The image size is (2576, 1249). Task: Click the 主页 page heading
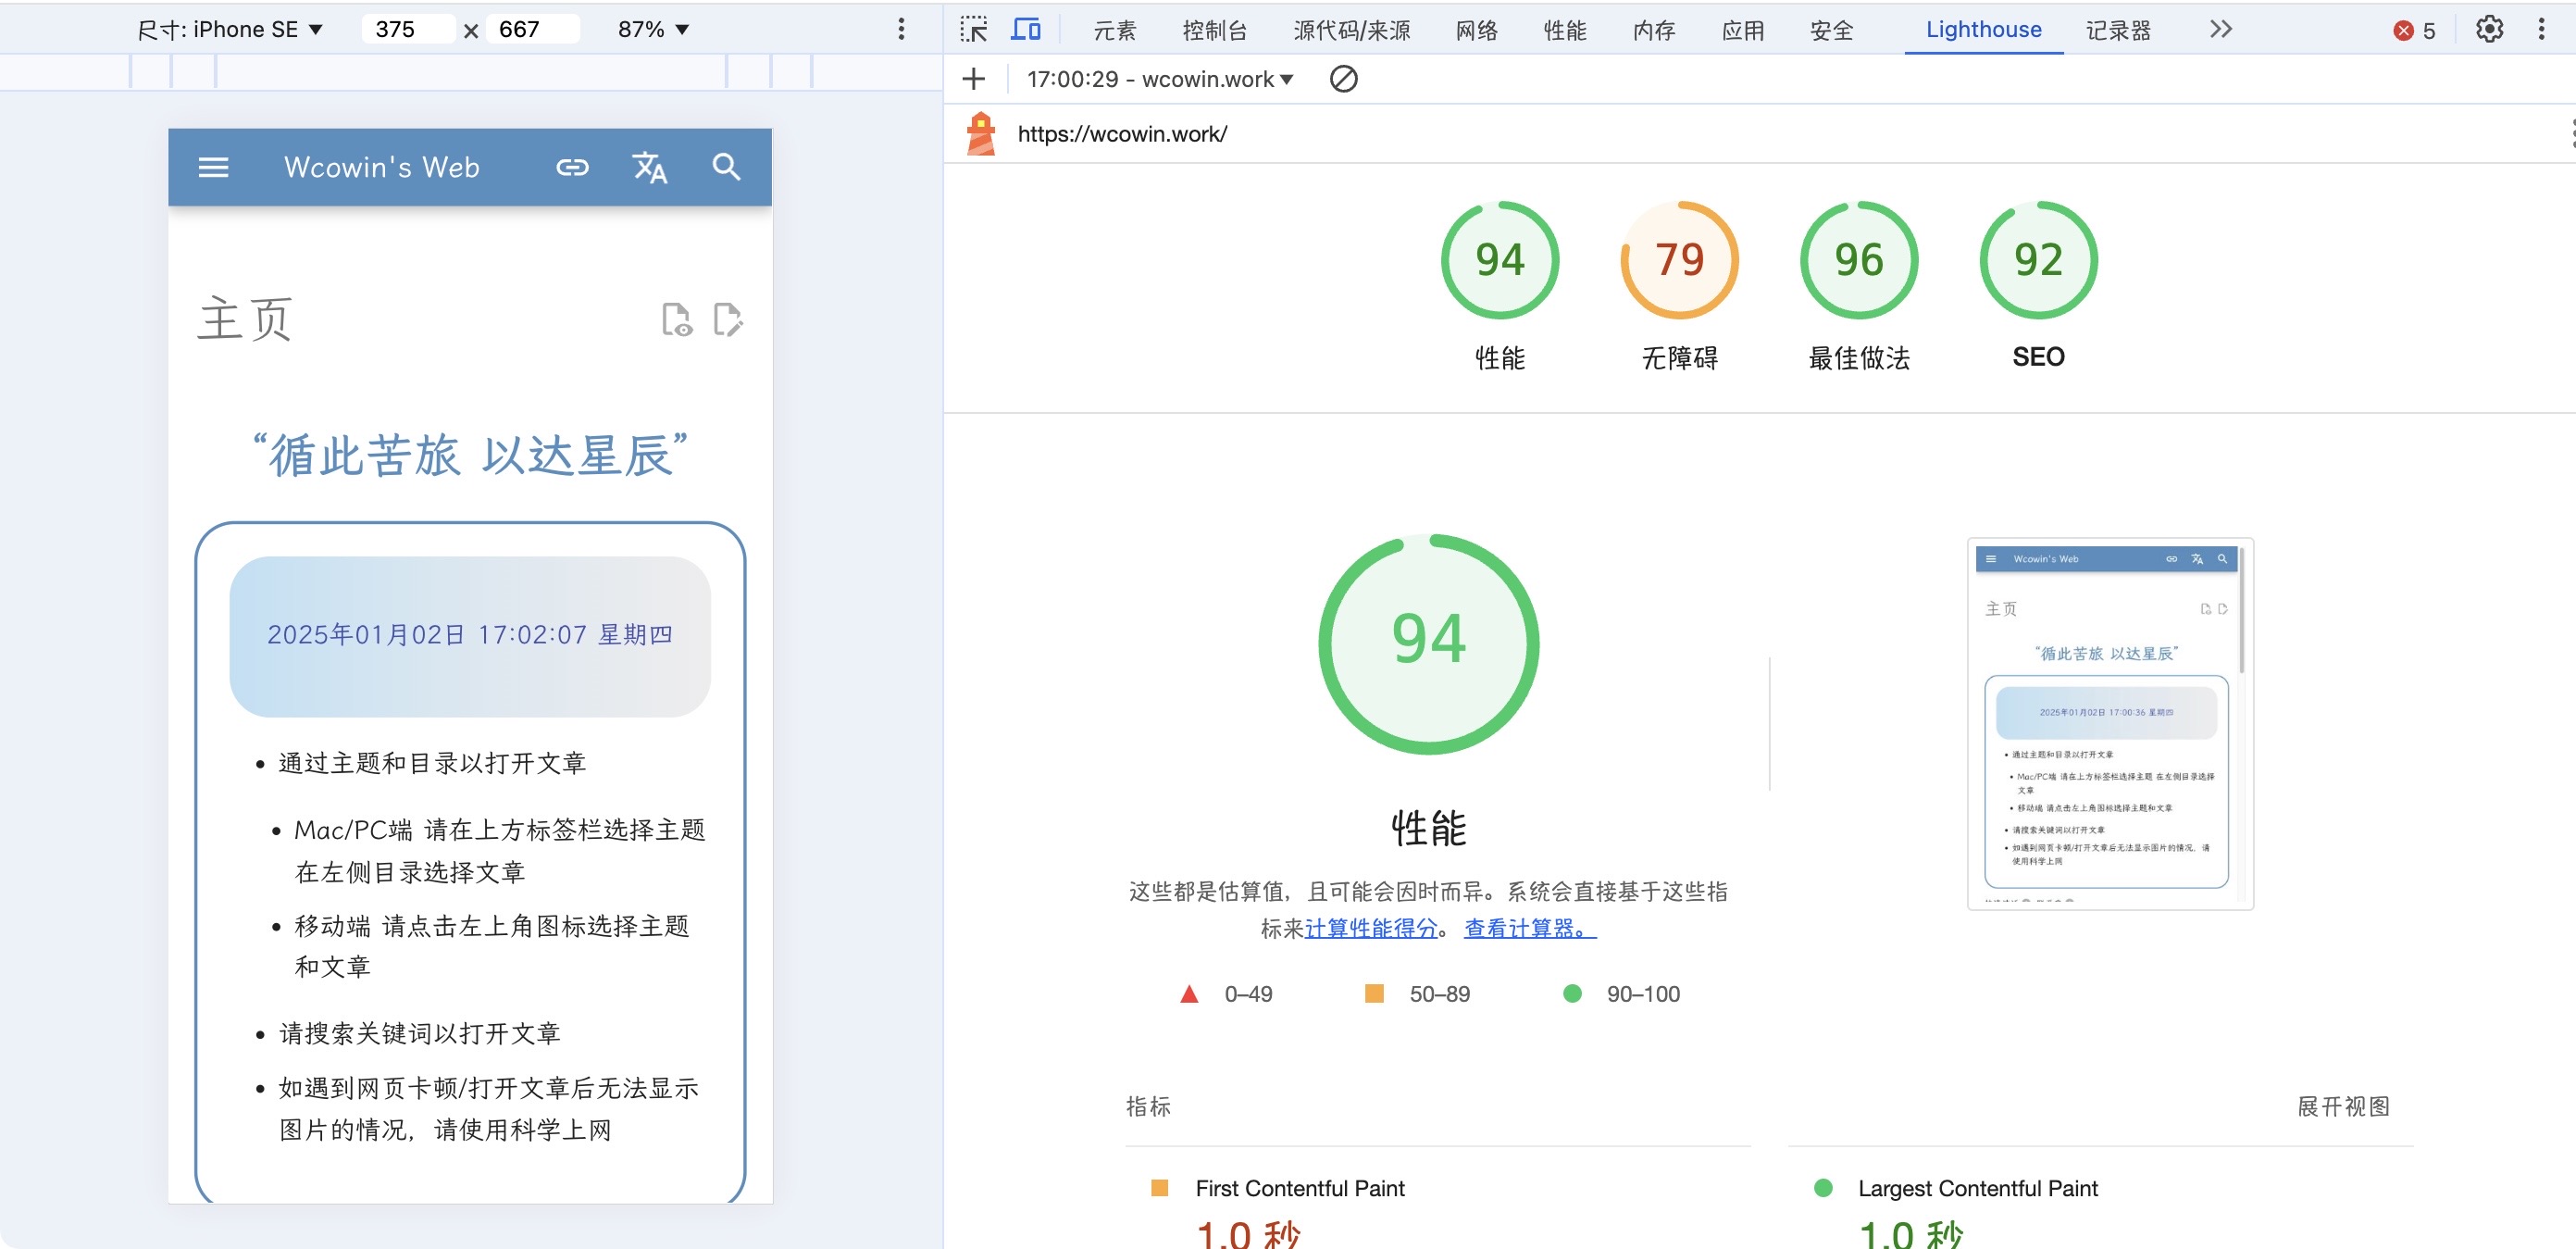tap(245, 320)
